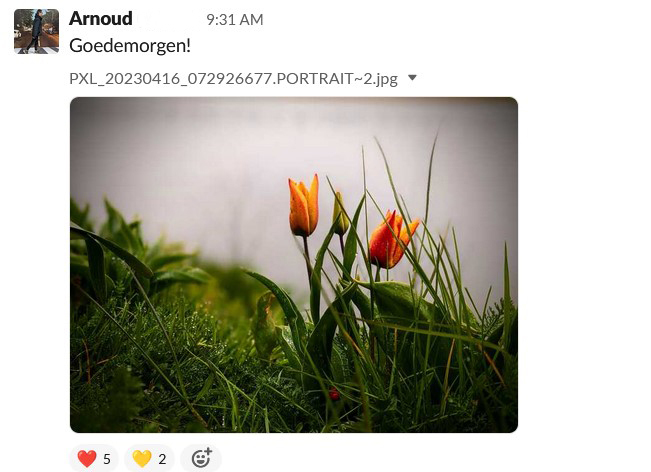651x472 pixels.
Task: Collapse the image with the filename arrow
Action: point(412,78)
